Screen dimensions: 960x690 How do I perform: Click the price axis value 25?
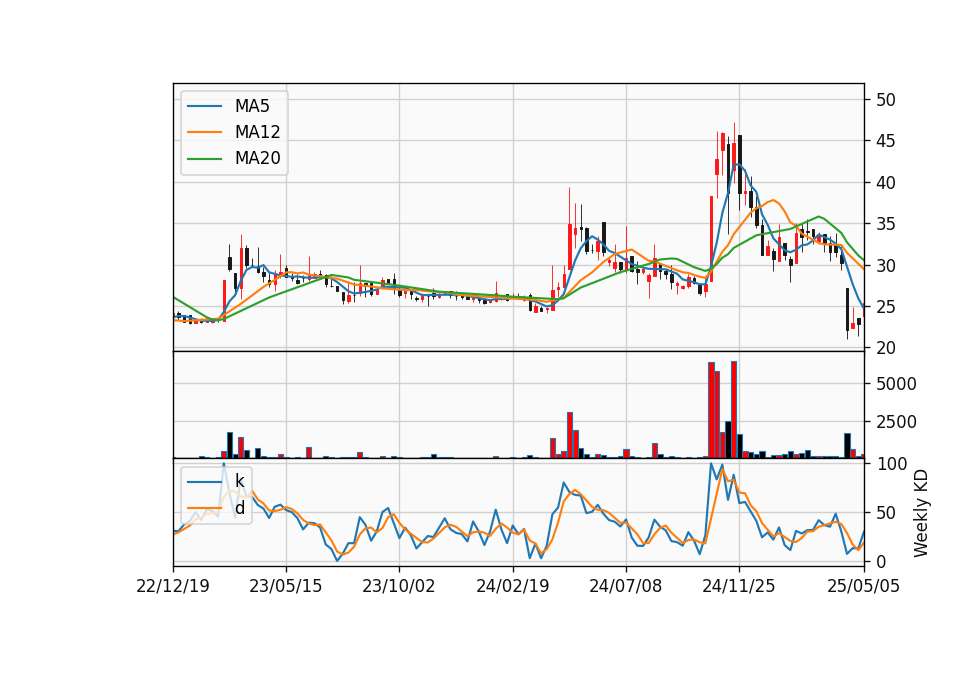[886, 307]
